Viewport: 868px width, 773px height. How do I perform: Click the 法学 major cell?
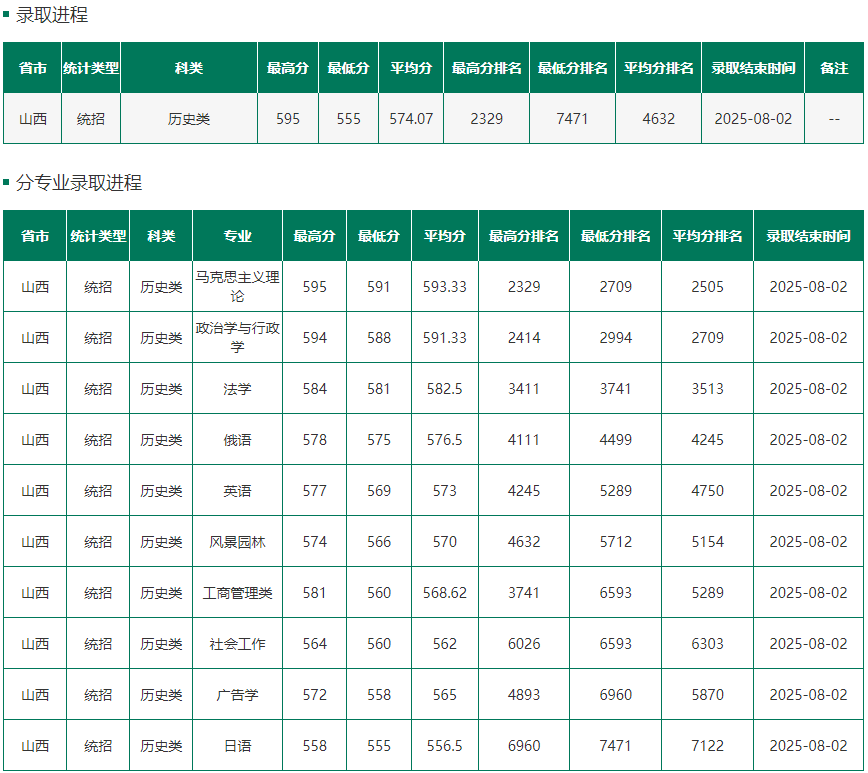click(x=237, y=389)
